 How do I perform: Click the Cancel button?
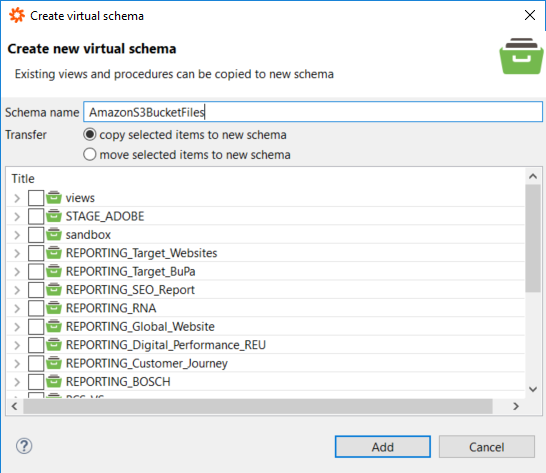(486, 447)
